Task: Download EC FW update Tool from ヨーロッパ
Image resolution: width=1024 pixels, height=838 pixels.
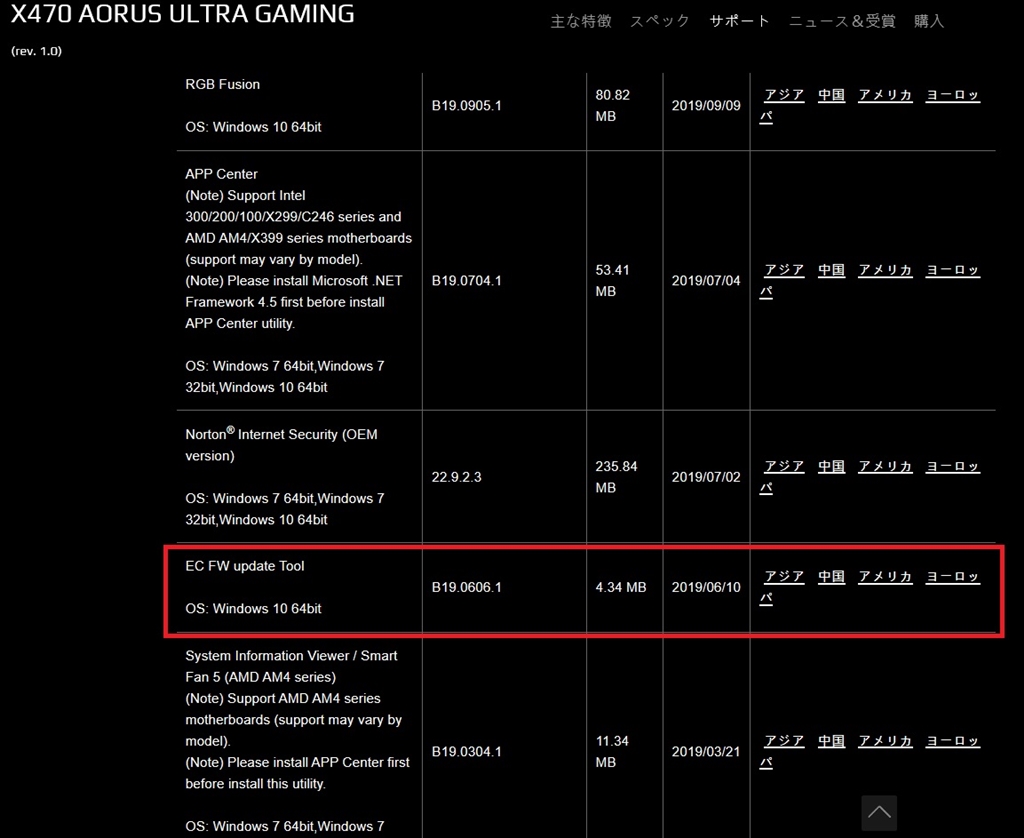Action: (x=952, y=577)
